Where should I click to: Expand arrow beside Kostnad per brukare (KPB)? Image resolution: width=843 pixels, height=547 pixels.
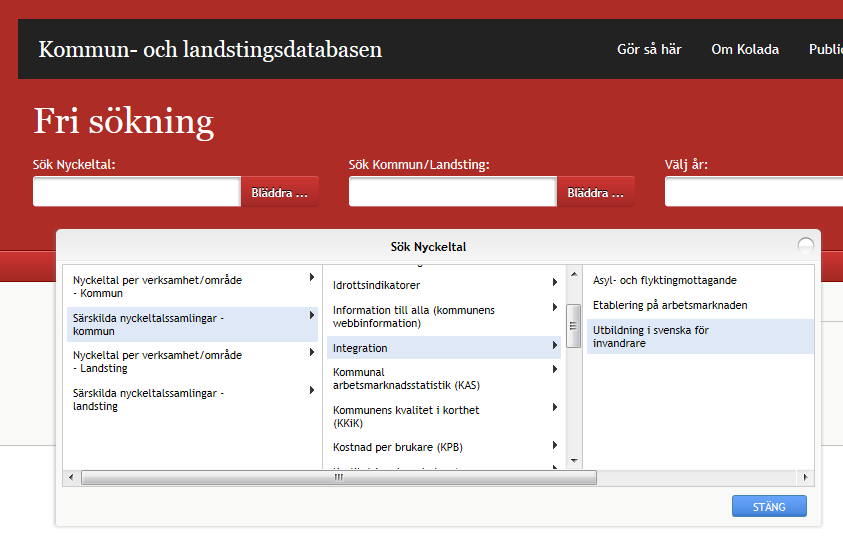coord(555,445)
